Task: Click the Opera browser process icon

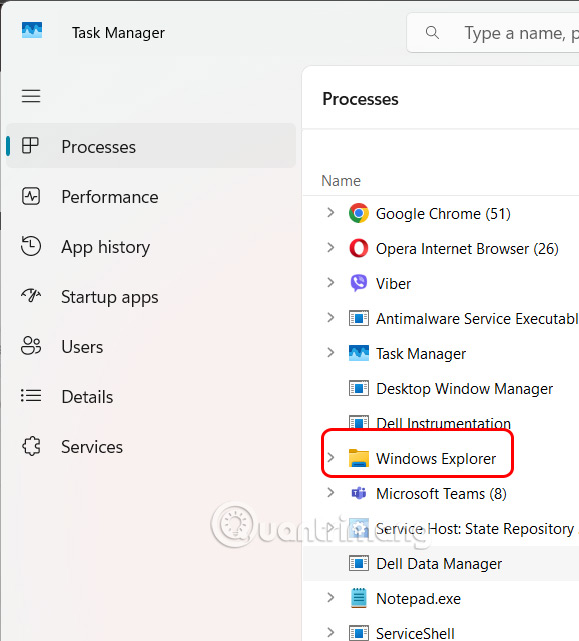Action: 359,248
